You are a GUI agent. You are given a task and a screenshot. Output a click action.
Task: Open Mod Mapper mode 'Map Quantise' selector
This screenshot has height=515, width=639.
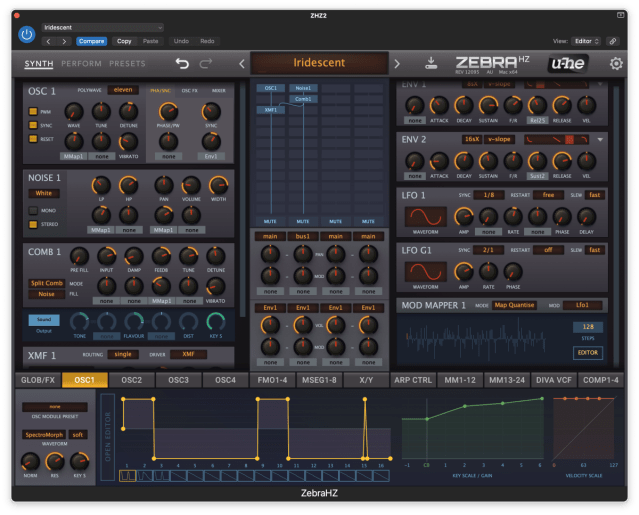pos(514,305)
